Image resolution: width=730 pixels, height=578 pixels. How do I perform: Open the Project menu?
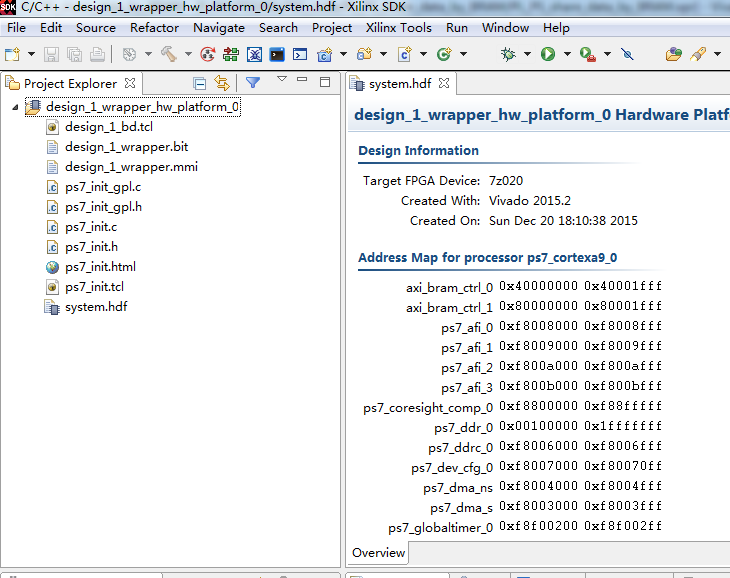pyautogui.click(x=332, y=28)
